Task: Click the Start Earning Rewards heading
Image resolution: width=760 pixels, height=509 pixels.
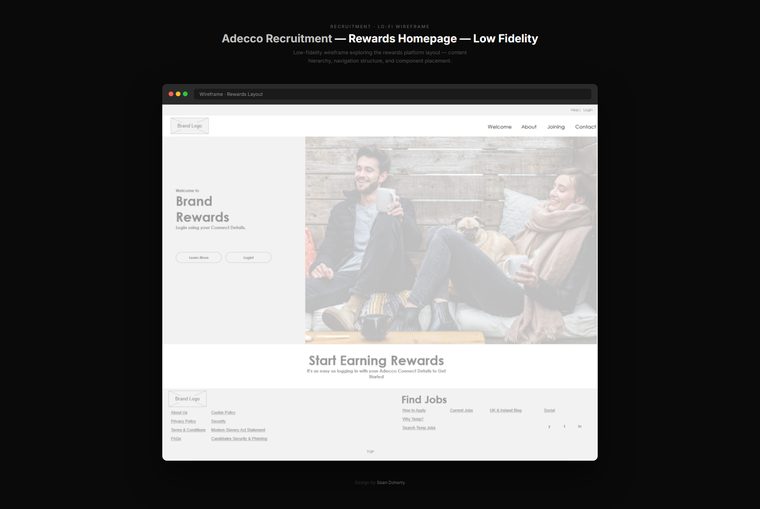Action: 376,361
